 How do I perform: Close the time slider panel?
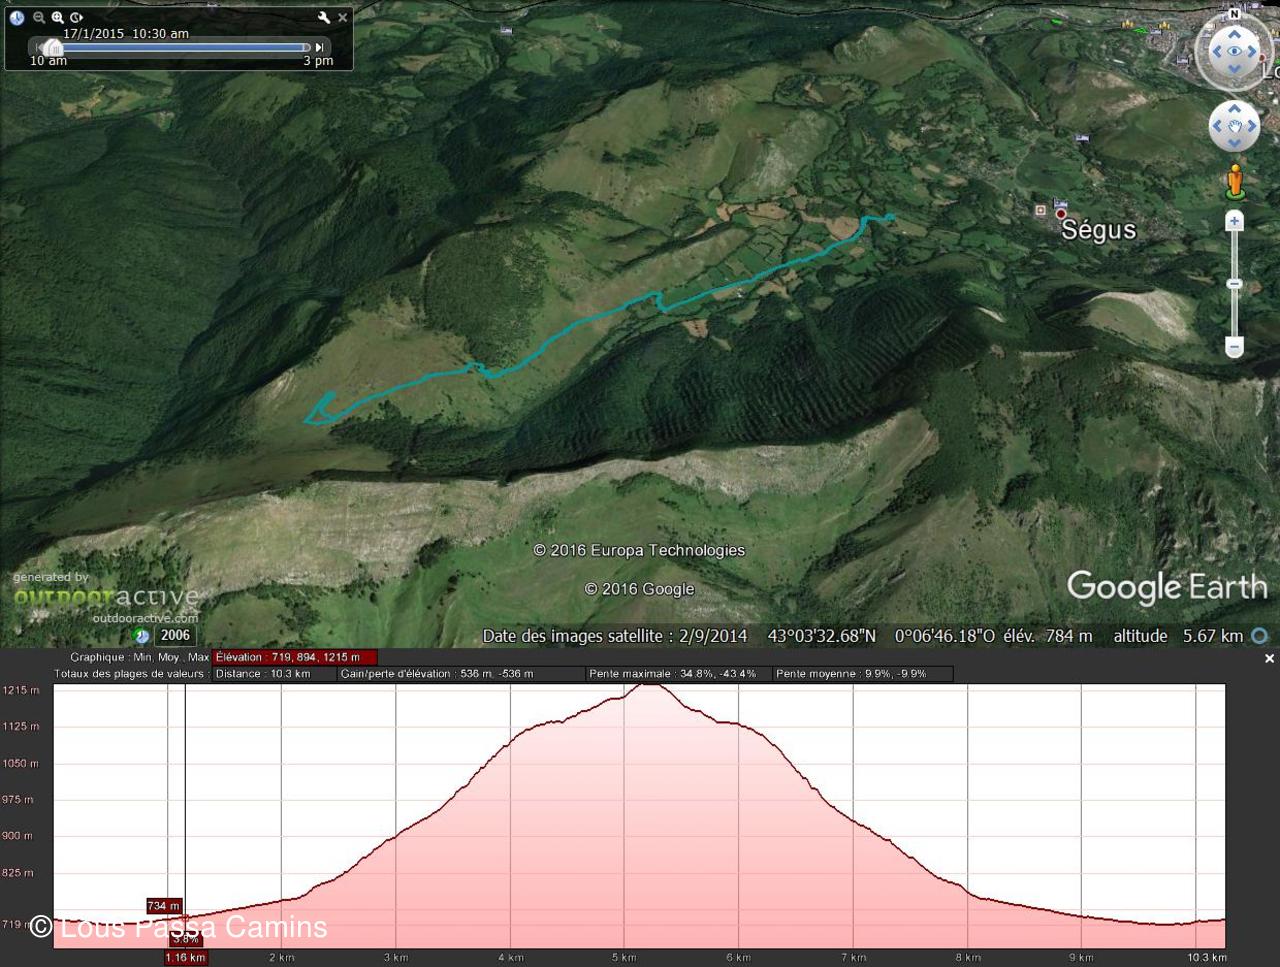pyautogui.click(x=343, y=17)
